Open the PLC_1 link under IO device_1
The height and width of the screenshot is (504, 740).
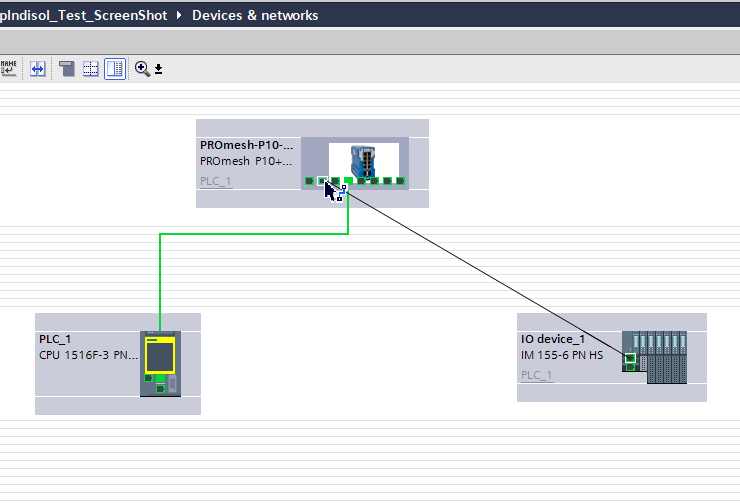point(537,375)
